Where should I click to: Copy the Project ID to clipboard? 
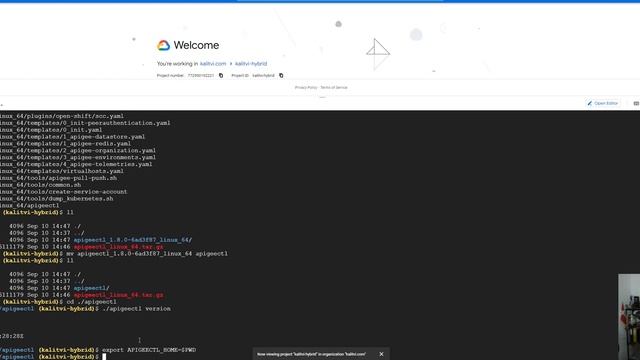[281, 76]
